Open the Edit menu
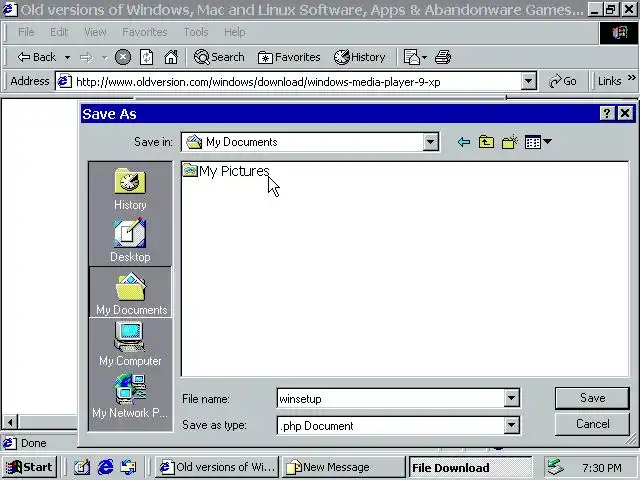Image resolution: width=640 pixels, height=480 pixels. point(59,32)
